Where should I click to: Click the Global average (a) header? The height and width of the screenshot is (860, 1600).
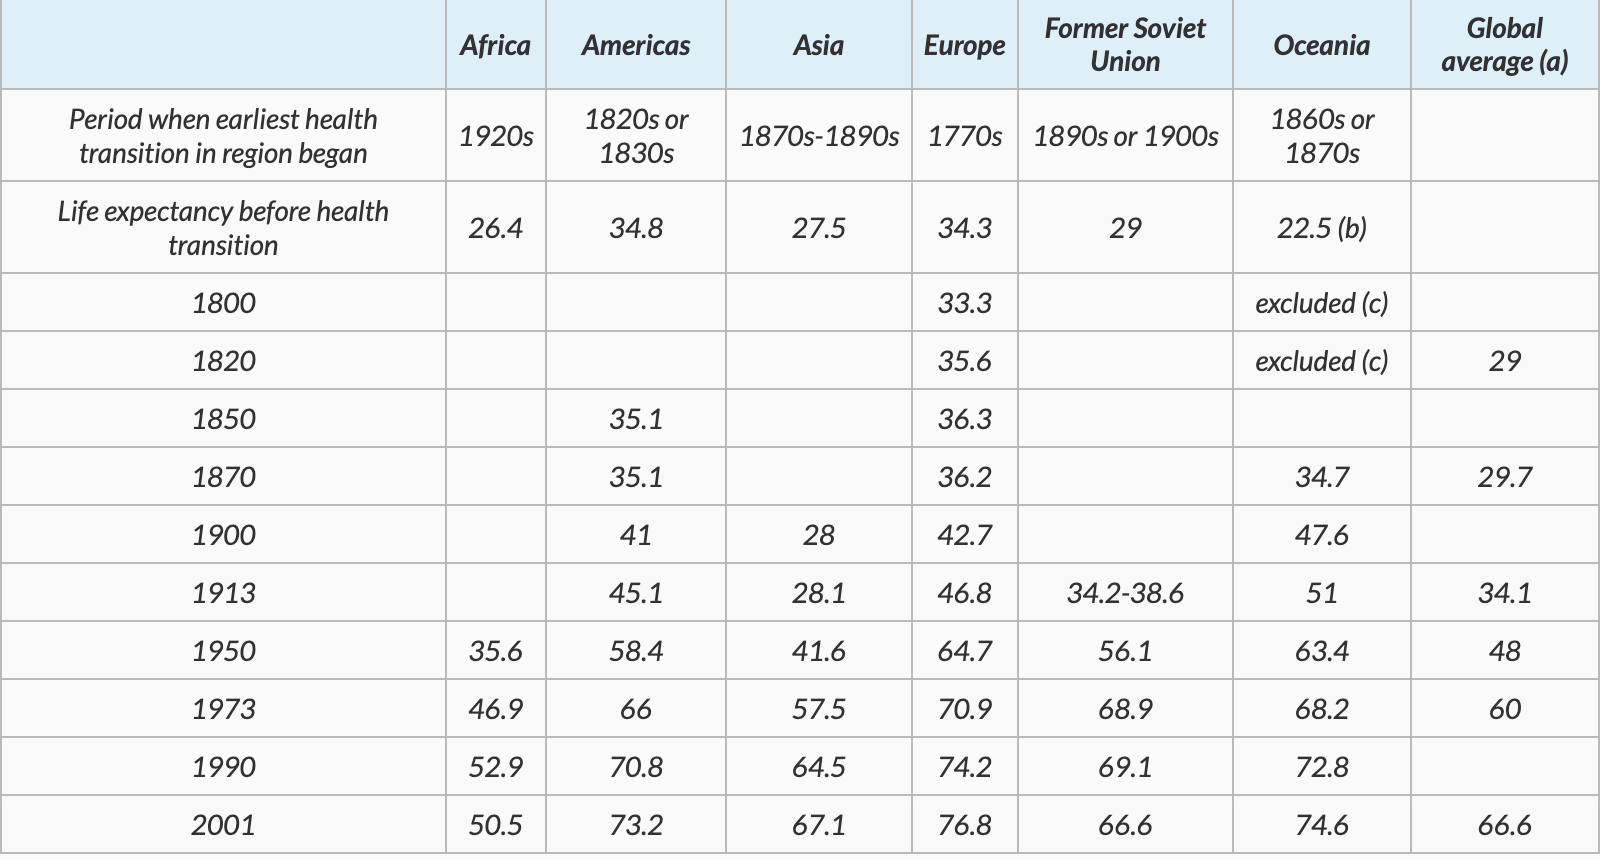point(1504,45)
